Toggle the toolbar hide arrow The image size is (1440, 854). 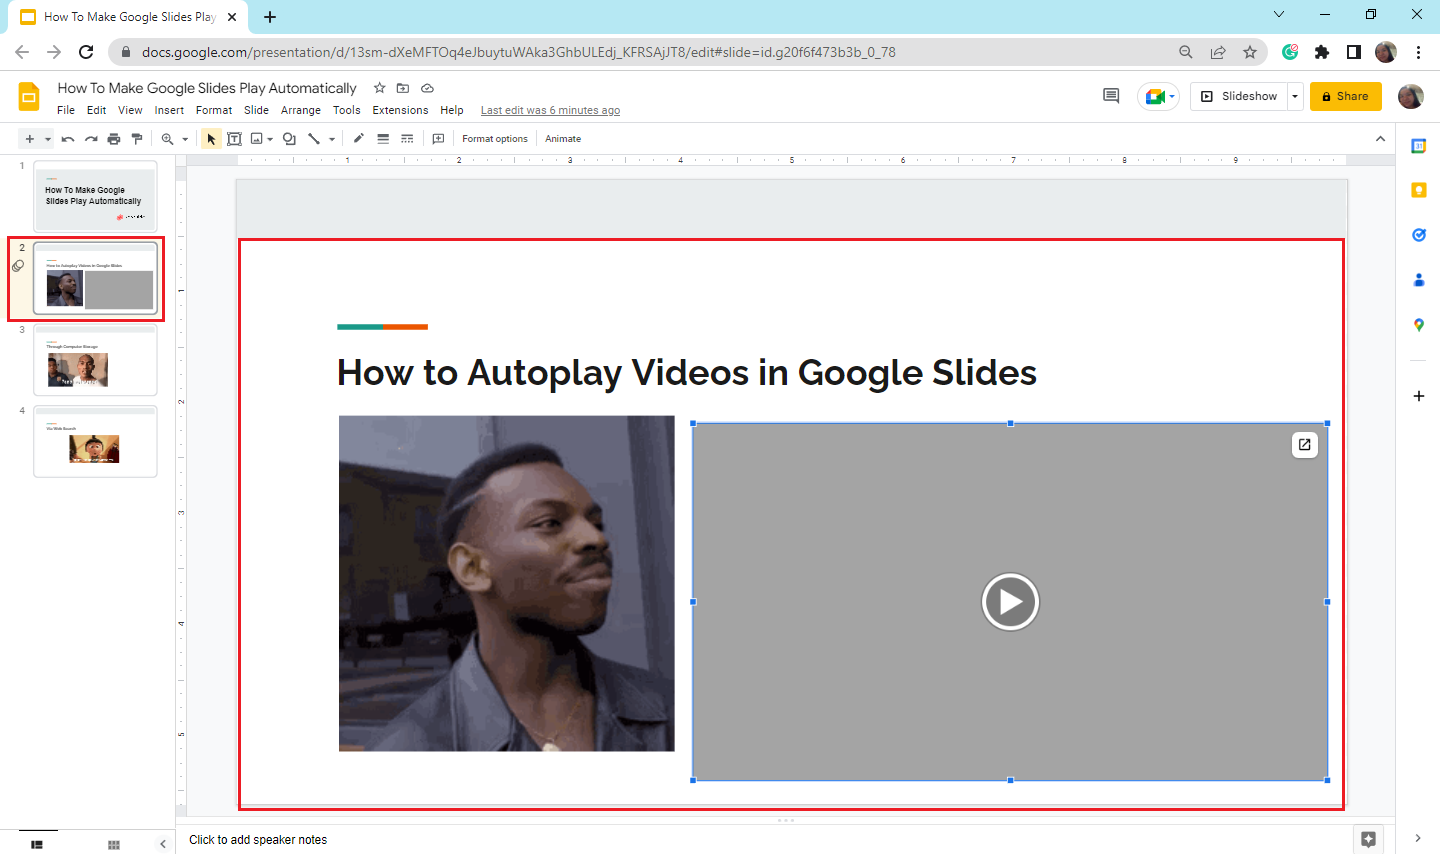point(1381,138)
